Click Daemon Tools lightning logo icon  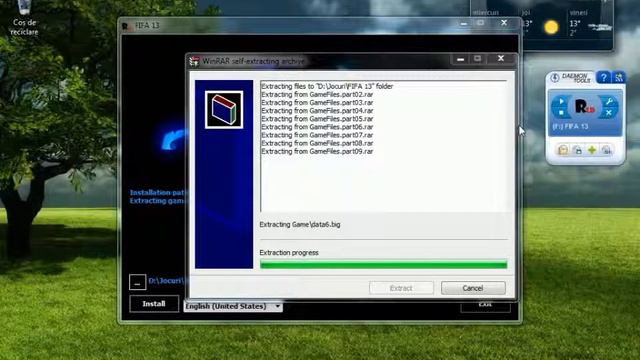coord(554,77)
